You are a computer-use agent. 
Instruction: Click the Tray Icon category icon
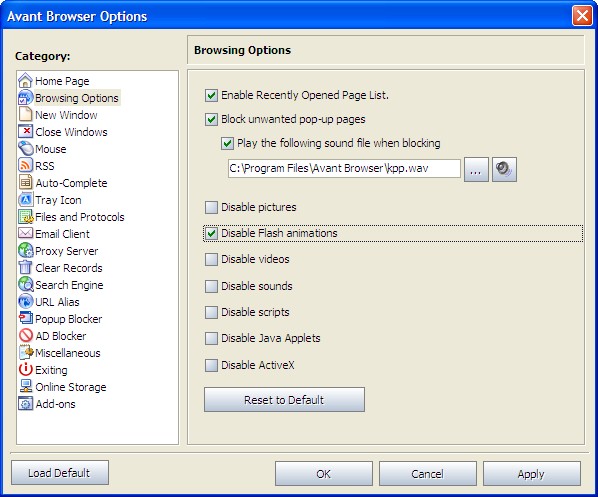click(25, 199)
